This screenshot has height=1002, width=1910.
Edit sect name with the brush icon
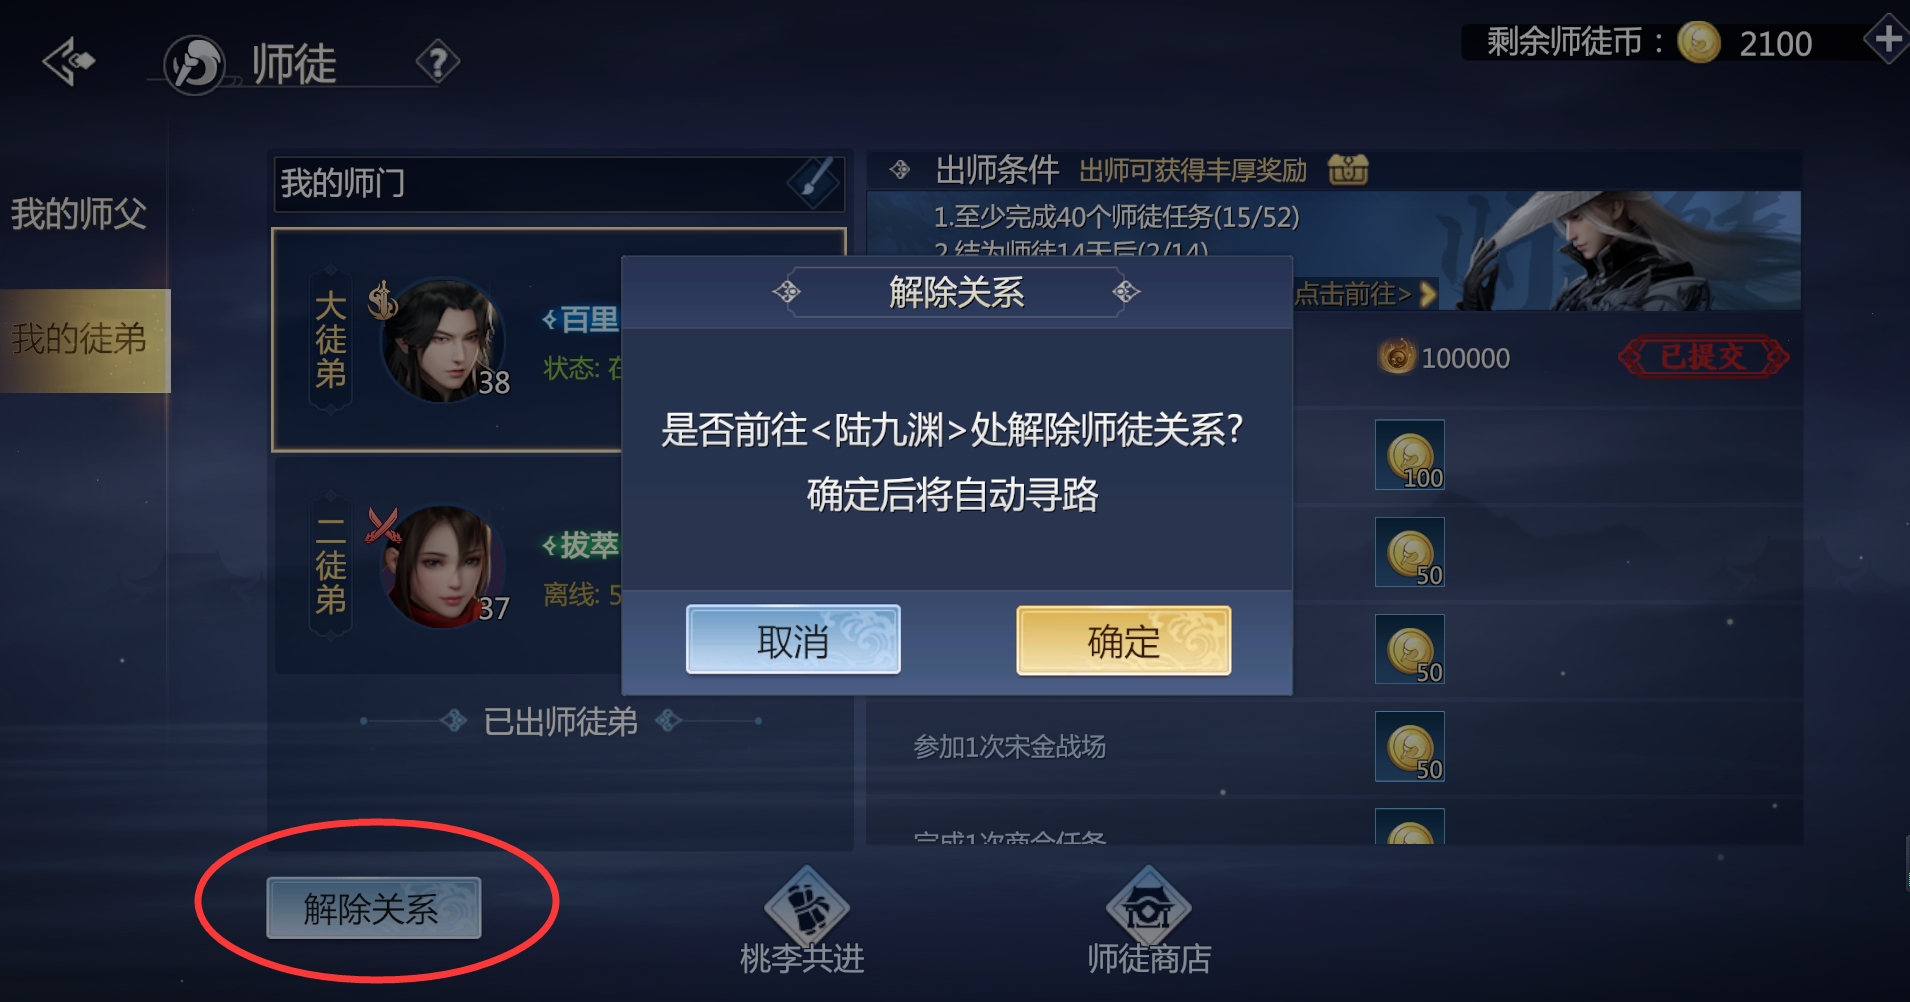coord(815,183)
